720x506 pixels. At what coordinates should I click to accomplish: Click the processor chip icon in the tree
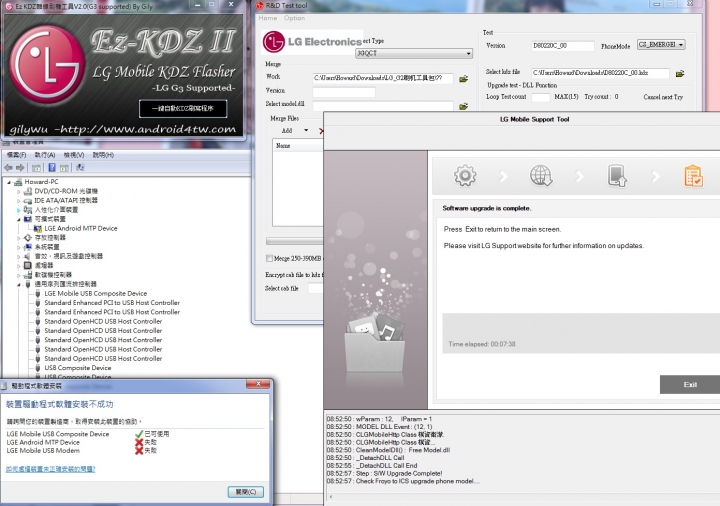[x=28, y=265]
